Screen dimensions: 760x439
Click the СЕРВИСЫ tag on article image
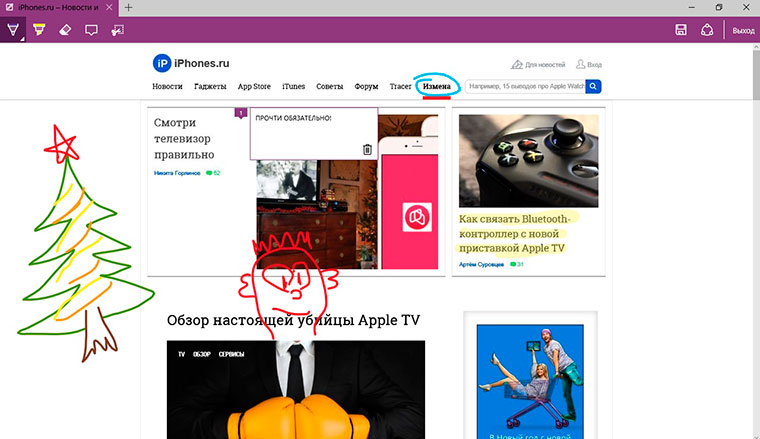(231, 354)
